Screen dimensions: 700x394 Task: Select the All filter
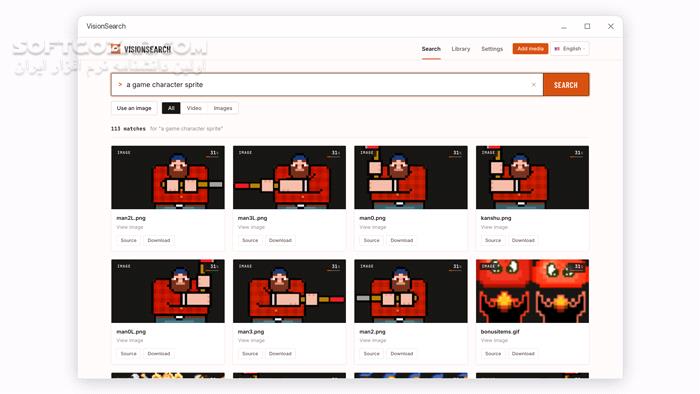[171, 108]
